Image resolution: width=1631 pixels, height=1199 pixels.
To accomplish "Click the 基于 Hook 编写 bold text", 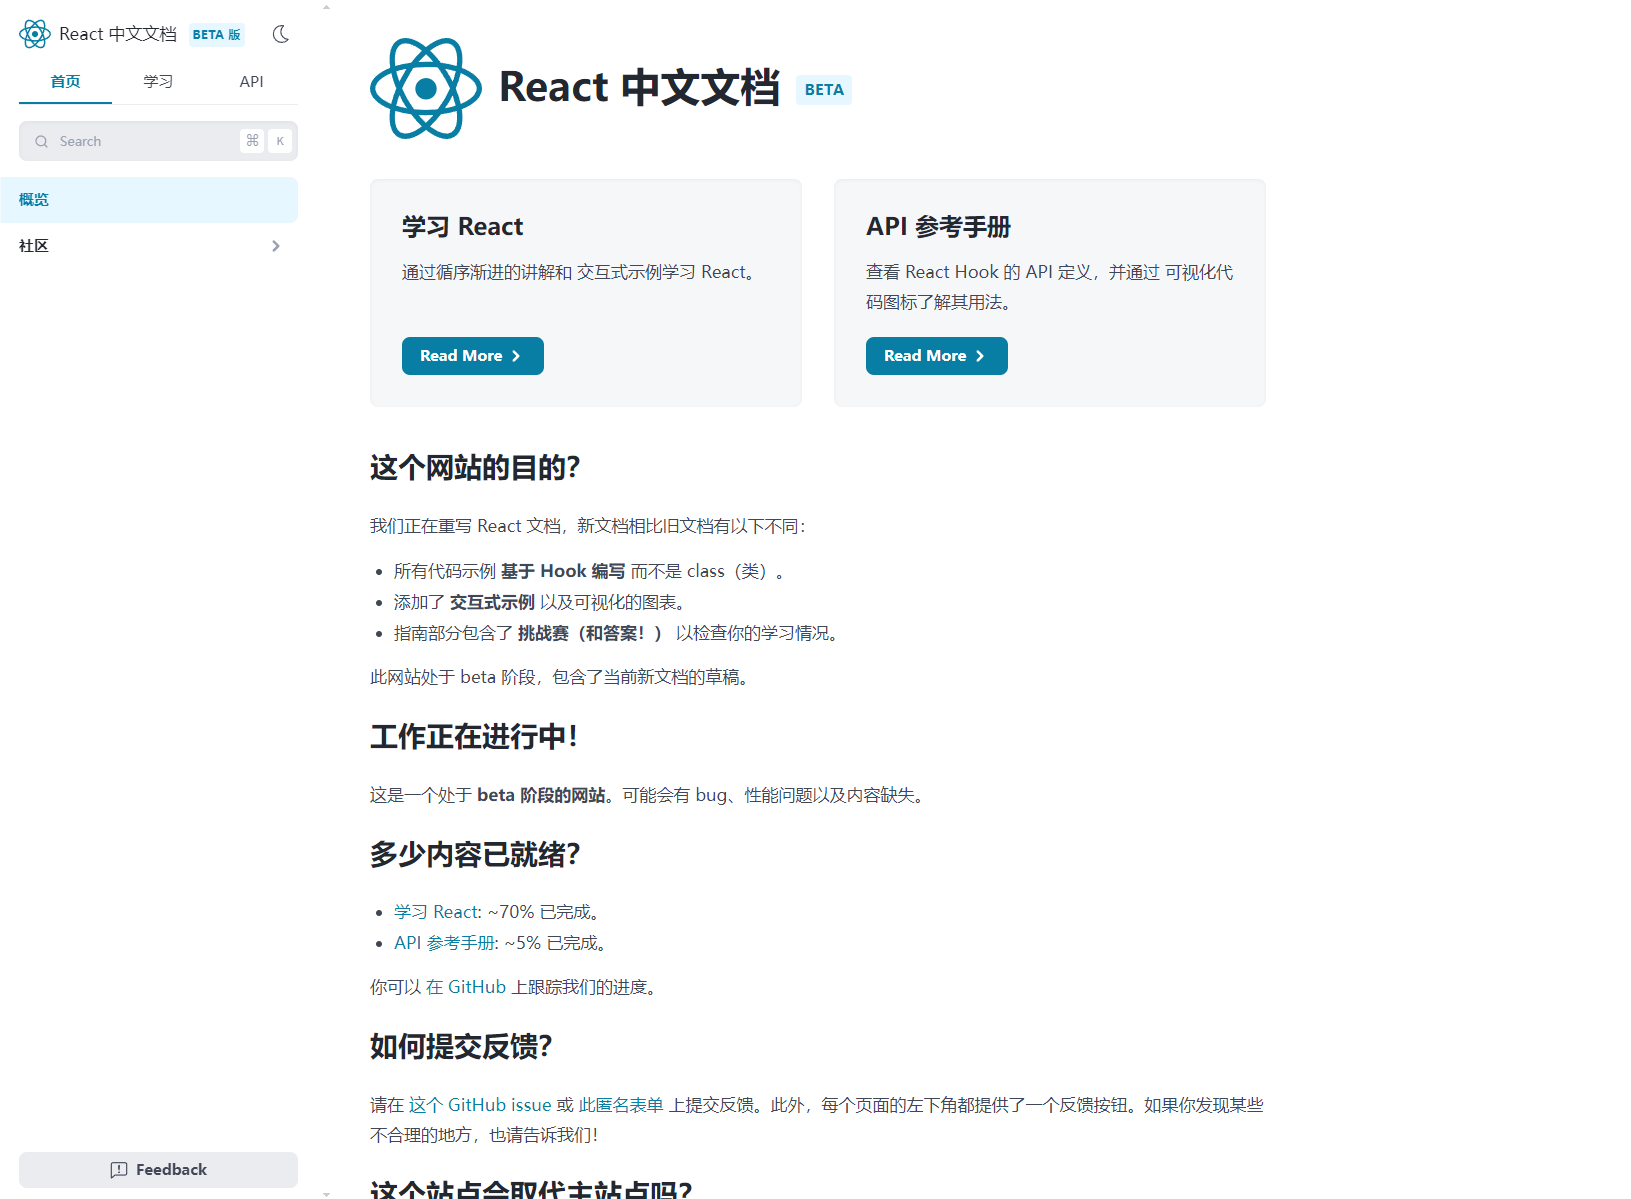I will click(563, 571).
